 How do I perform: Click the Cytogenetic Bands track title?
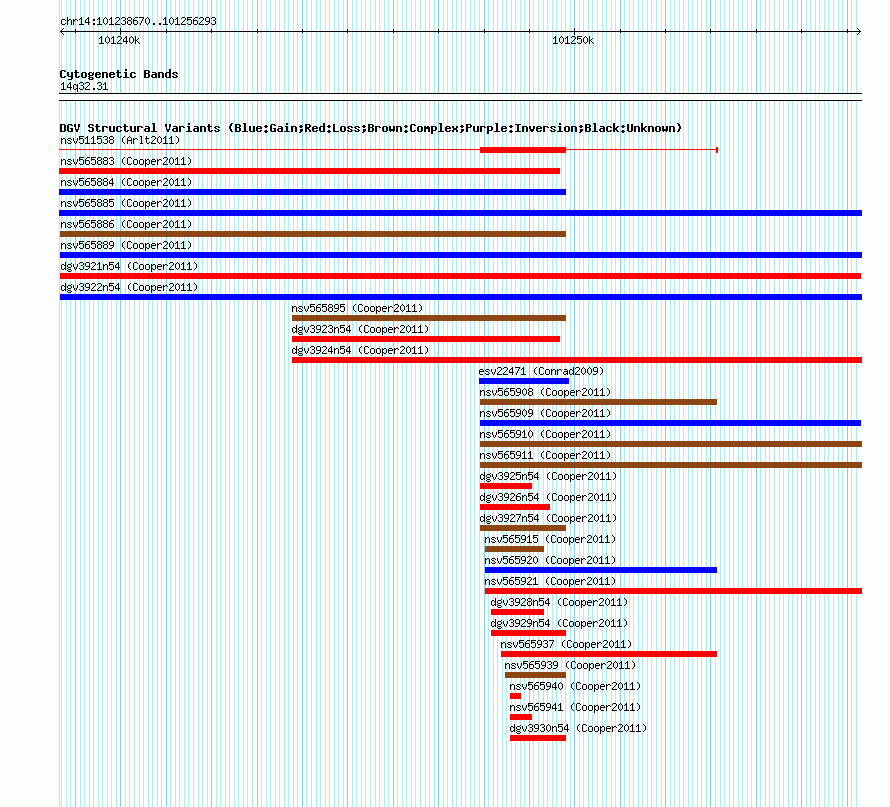(x=119, y=74)
